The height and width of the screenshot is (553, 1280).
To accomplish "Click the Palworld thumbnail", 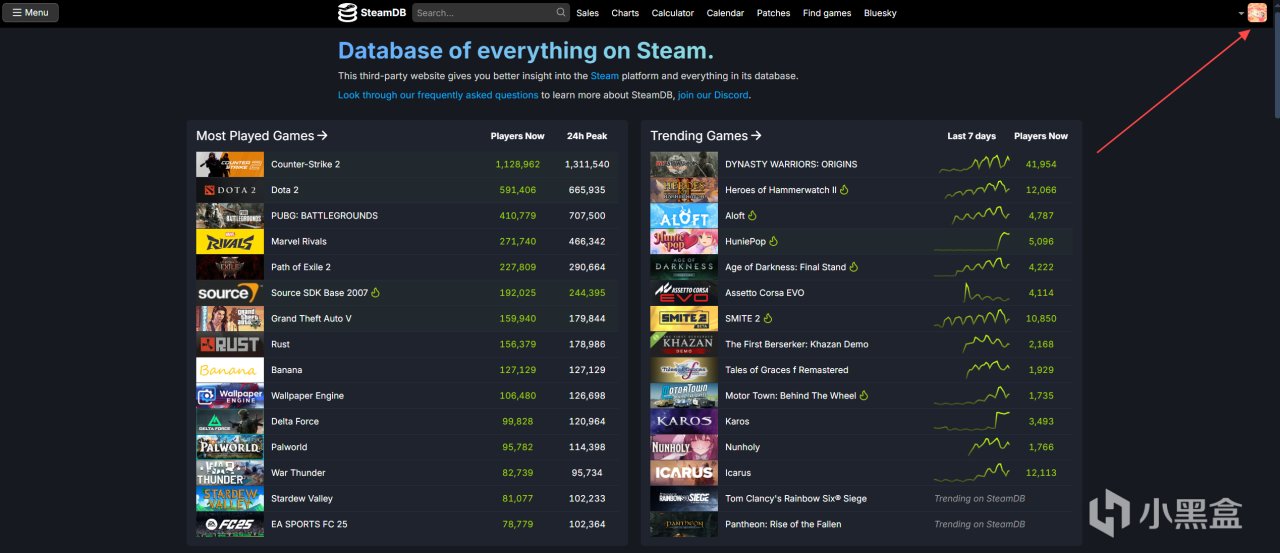I will (230, 447).
